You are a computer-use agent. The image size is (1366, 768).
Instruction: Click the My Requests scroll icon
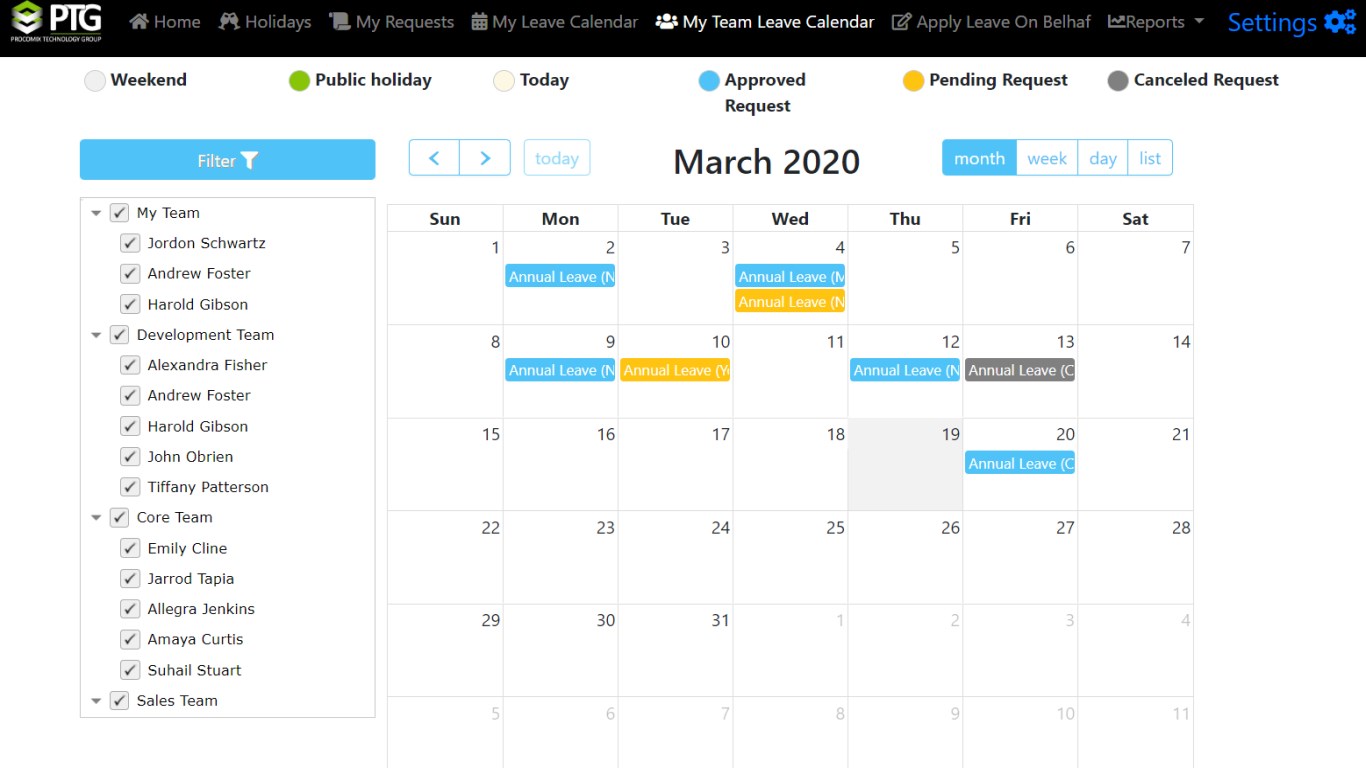click(340, 22)
